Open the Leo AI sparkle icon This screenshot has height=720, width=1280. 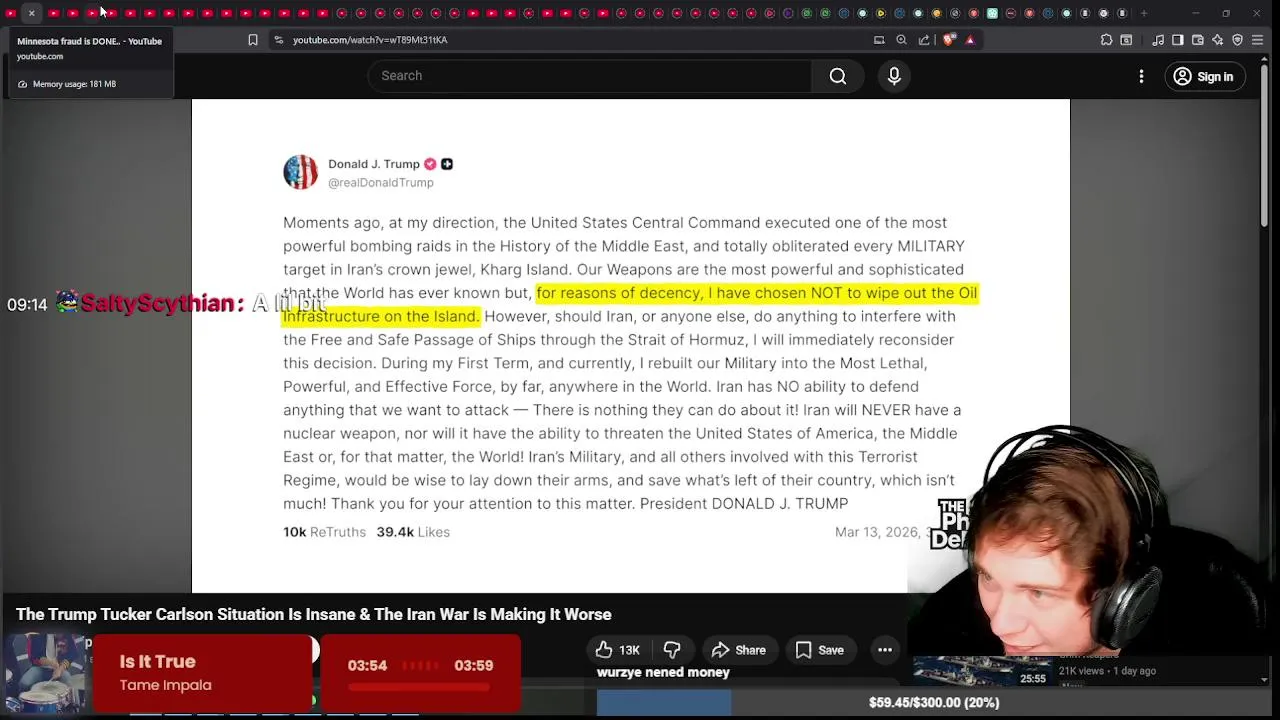(x=1218, y=40)
